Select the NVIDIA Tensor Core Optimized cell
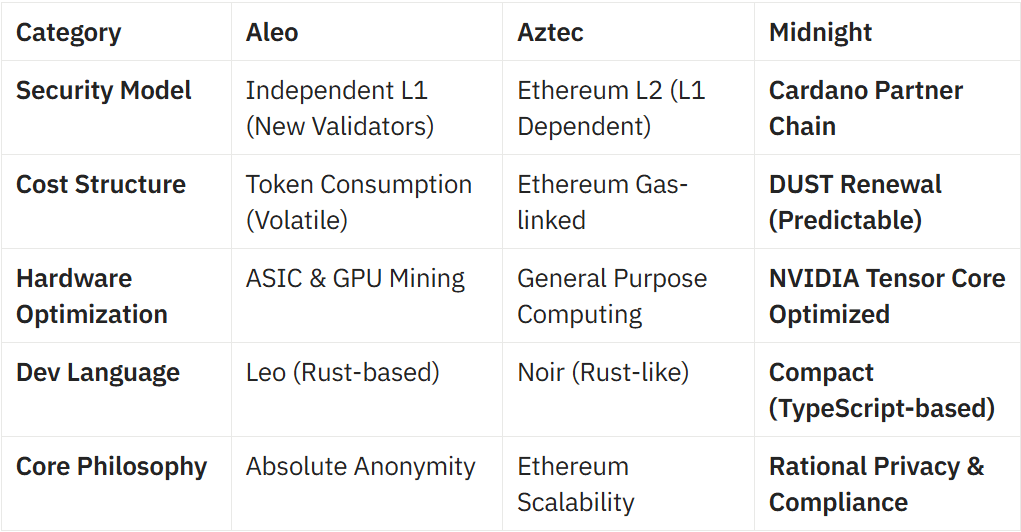1021x532 pixels. [x=887, y=296]
